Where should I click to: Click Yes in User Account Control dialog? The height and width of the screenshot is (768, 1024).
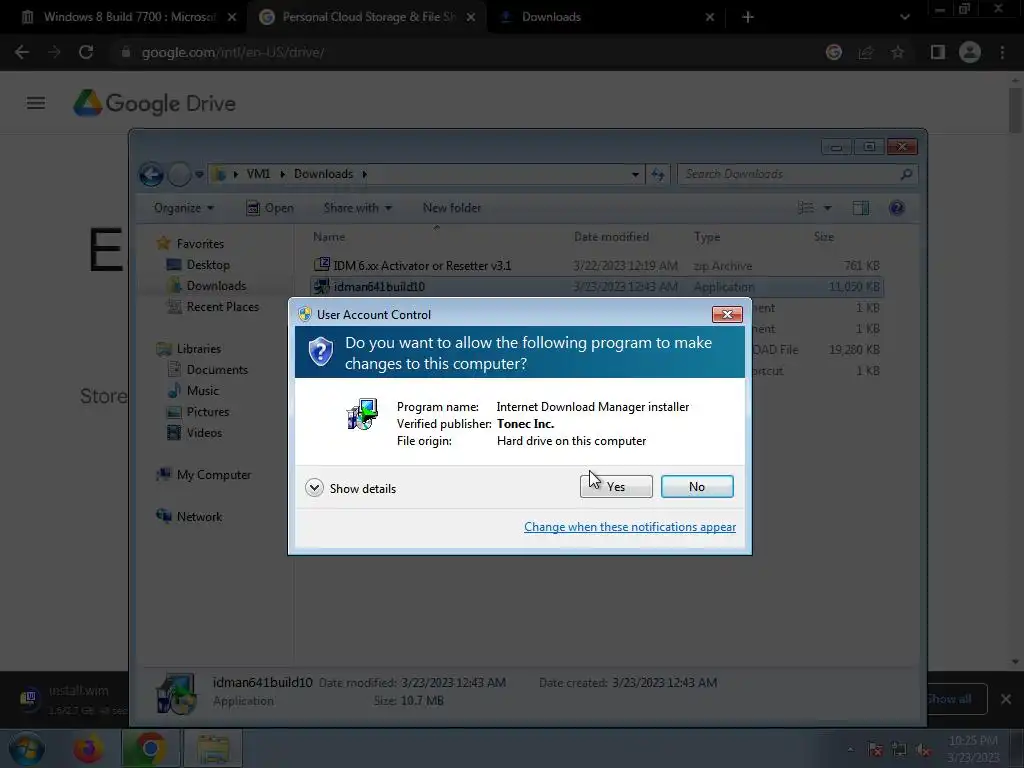click(x=616, y=487)
